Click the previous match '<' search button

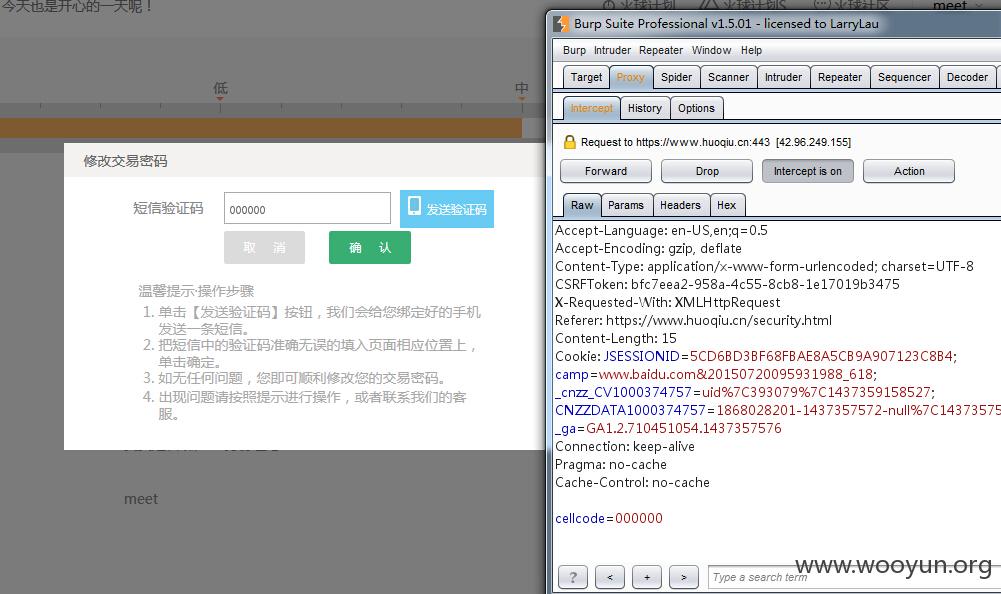[x=610, y=577]
